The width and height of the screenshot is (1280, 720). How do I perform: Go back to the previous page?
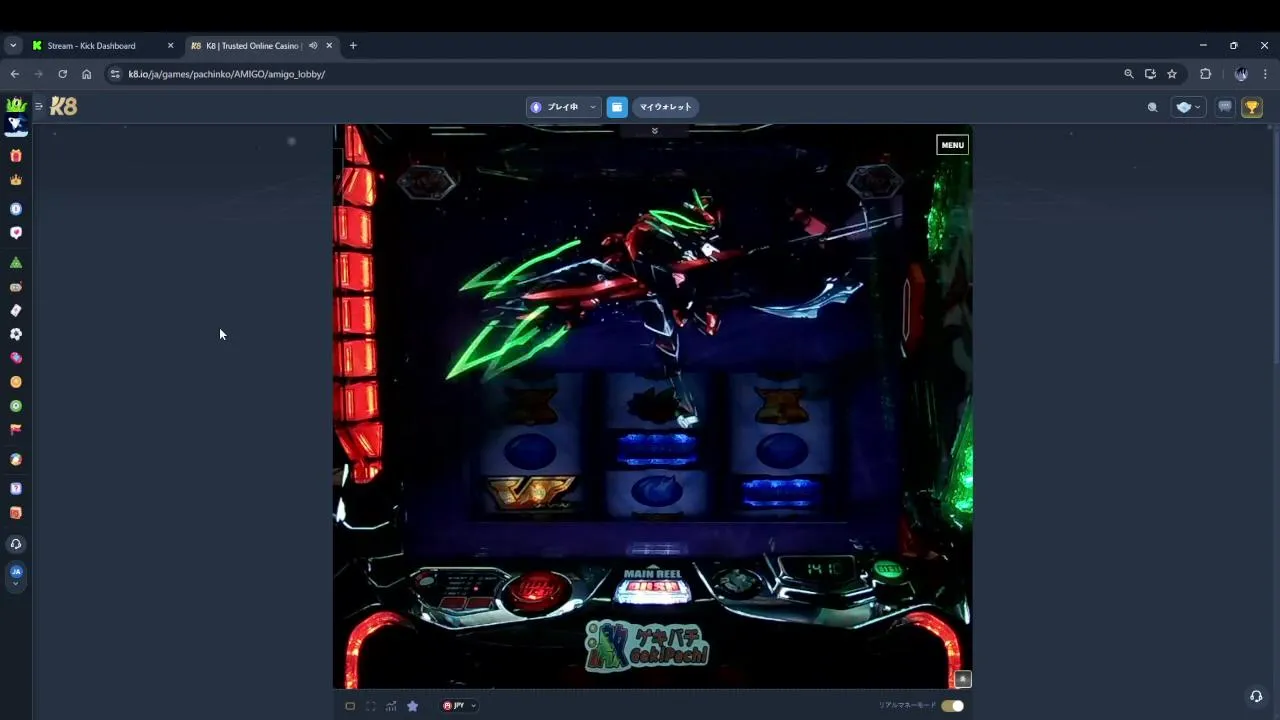coord(14,74)
